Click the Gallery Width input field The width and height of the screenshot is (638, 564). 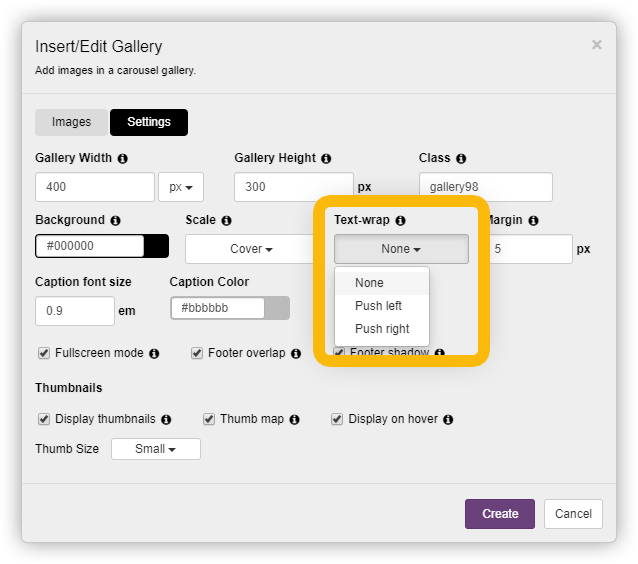[95, 187]
